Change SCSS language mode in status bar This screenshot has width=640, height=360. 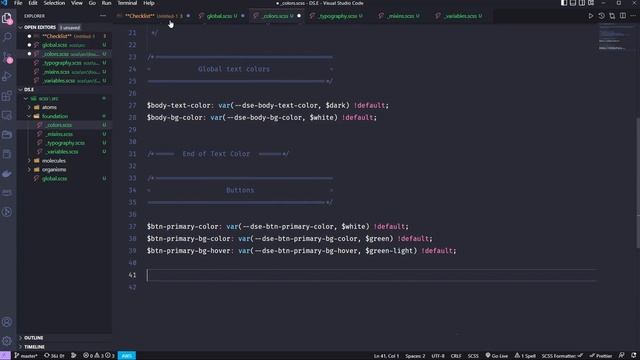click(473, 356)
